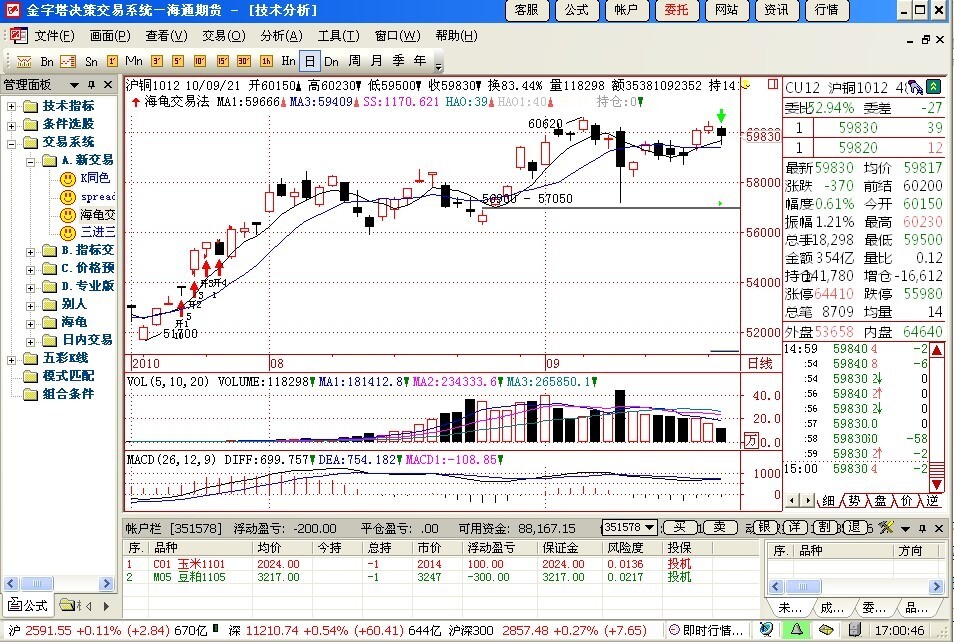Click the 客服 title bar button
The width and height of the screenshot is (954, 642).
tap(526, 10)
